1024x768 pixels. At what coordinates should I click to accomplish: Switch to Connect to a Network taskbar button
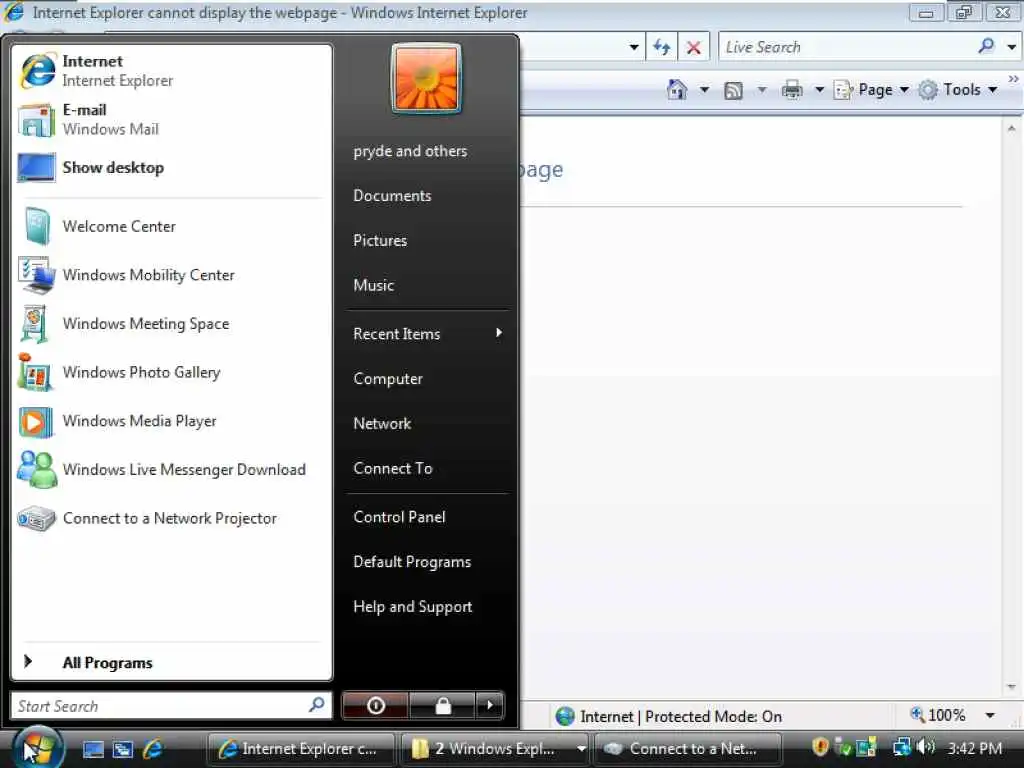(688, 748)
